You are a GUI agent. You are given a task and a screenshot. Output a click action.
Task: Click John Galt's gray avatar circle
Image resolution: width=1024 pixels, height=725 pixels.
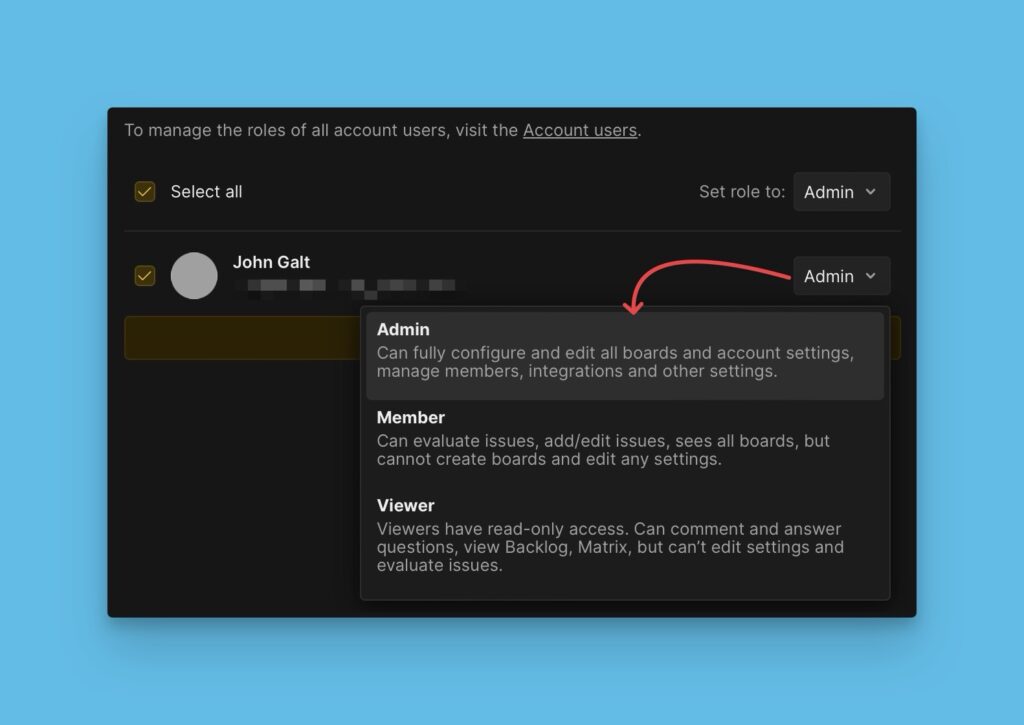coord(194,276)
